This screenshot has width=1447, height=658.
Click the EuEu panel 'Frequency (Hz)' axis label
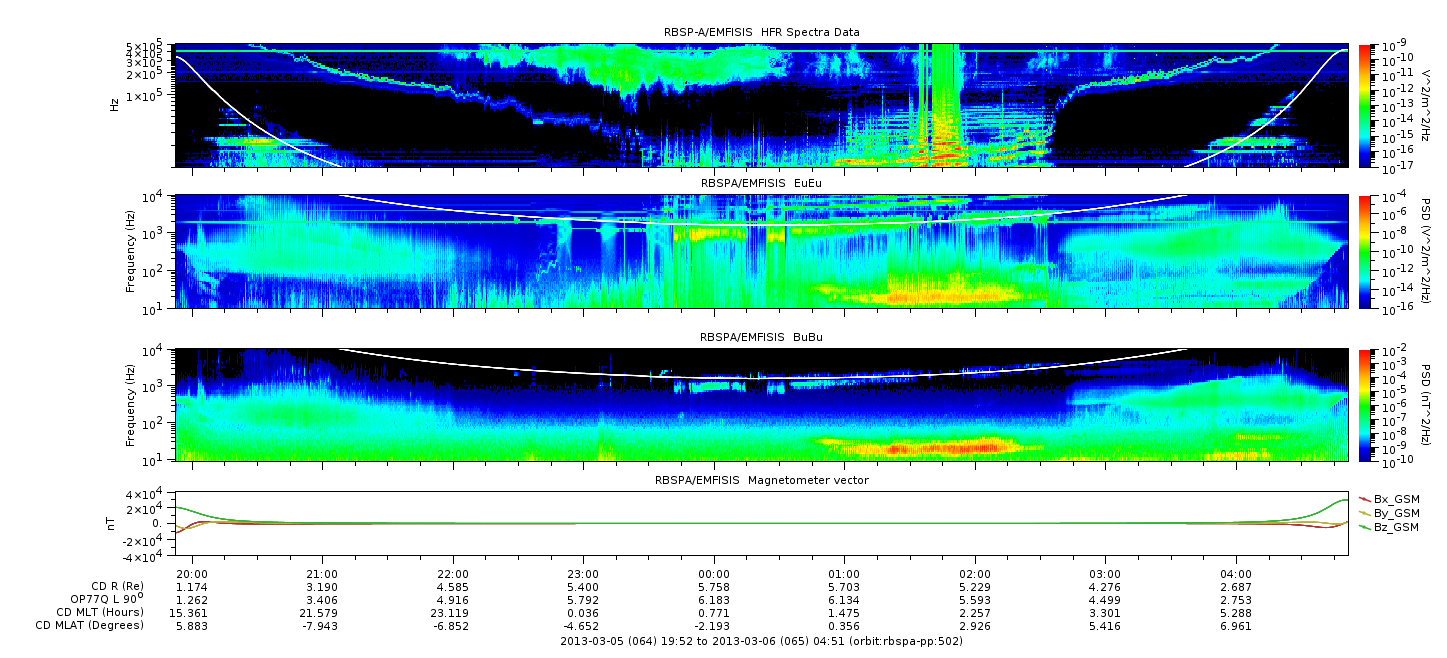(x=131, y=251)
